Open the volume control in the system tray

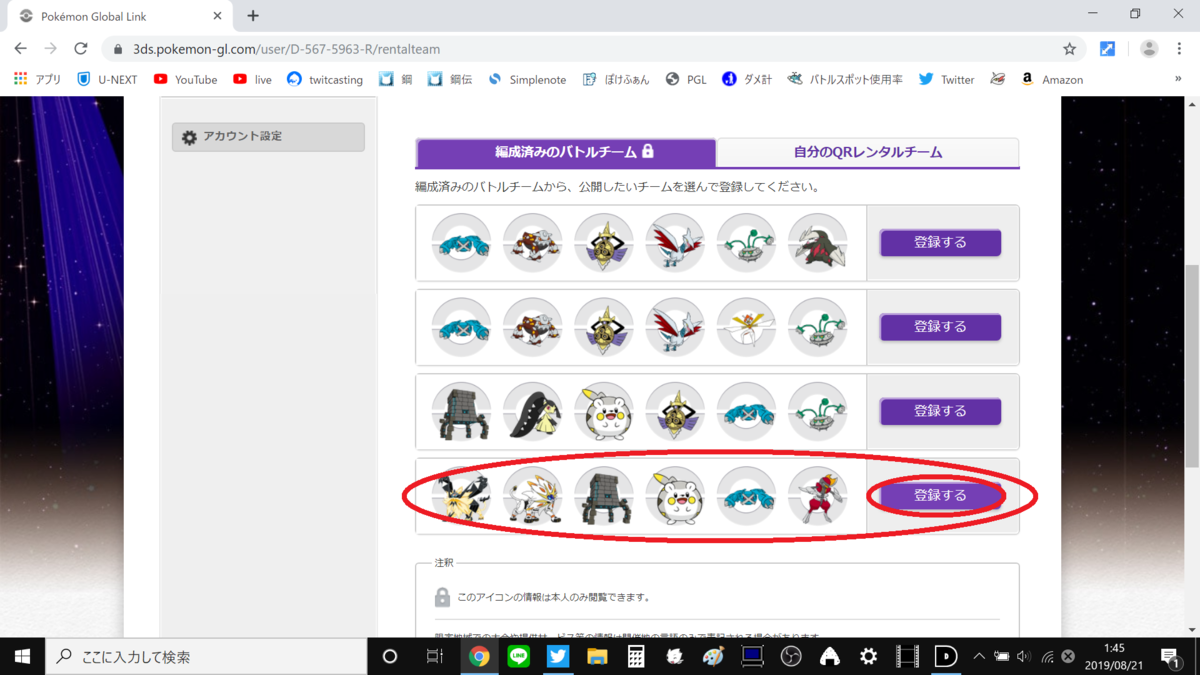point(1023,656)
